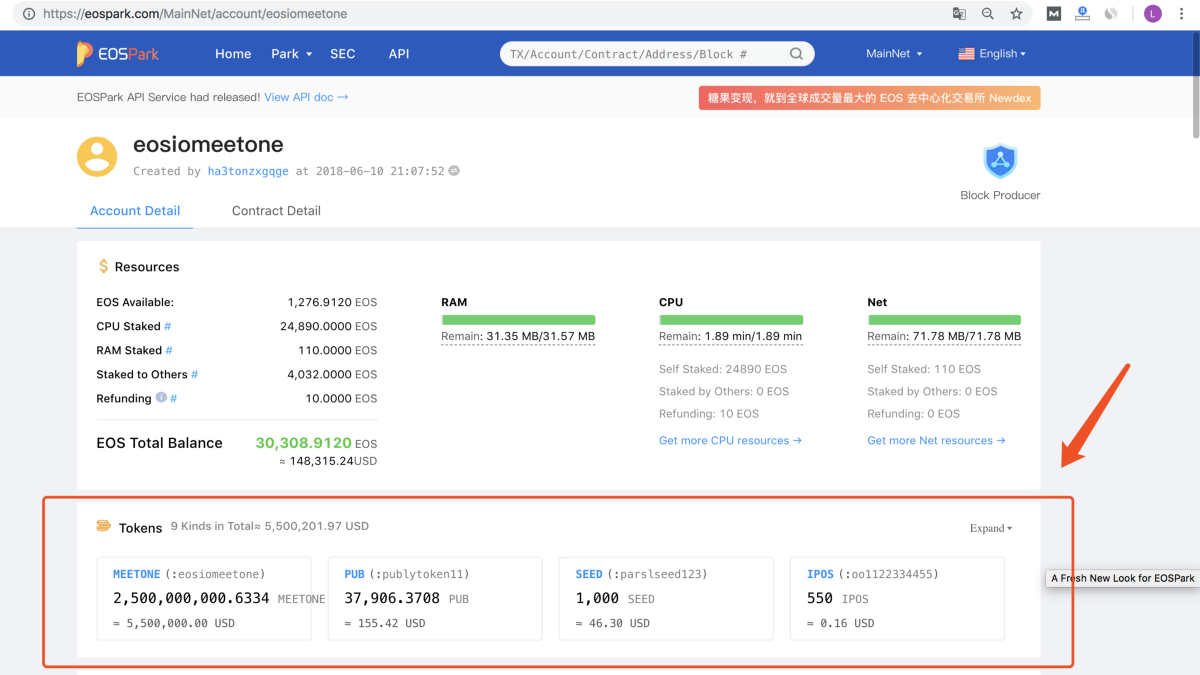Click the CPU Staked hash link
This screenshot has width=1200, height=675.
[x=168, y=326]
